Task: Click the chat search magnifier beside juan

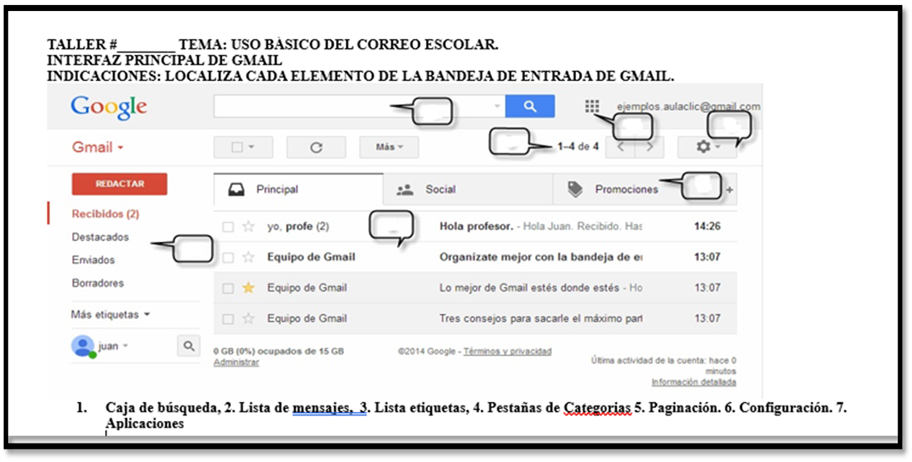Action: (188, 346)
